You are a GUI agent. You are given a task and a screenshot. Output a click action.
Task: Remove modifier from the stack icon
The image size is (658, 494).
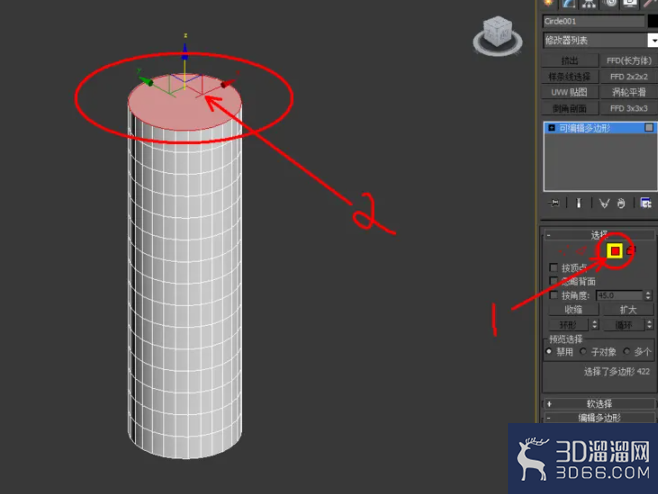tap(621, 204)
